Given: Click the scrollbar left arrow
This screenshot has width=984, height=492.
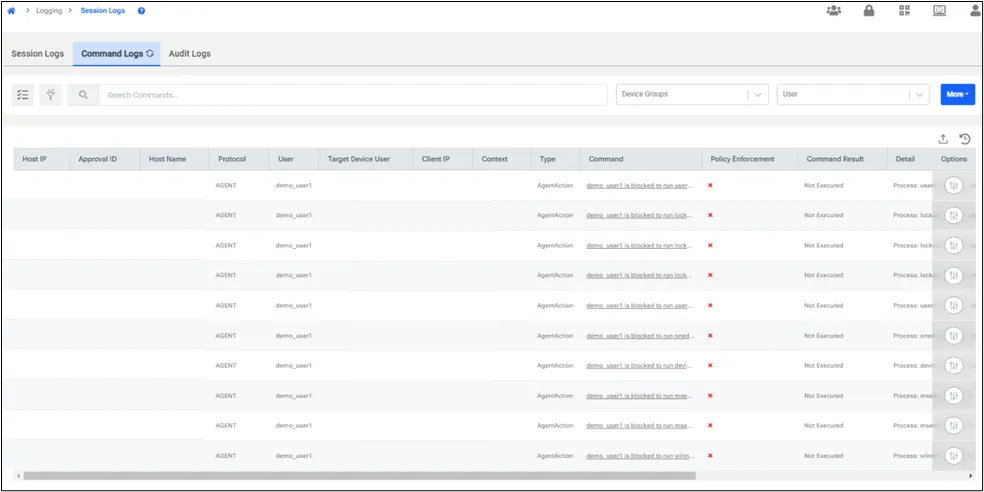Looking at the screenshot, I should click(x=18, y=476).
